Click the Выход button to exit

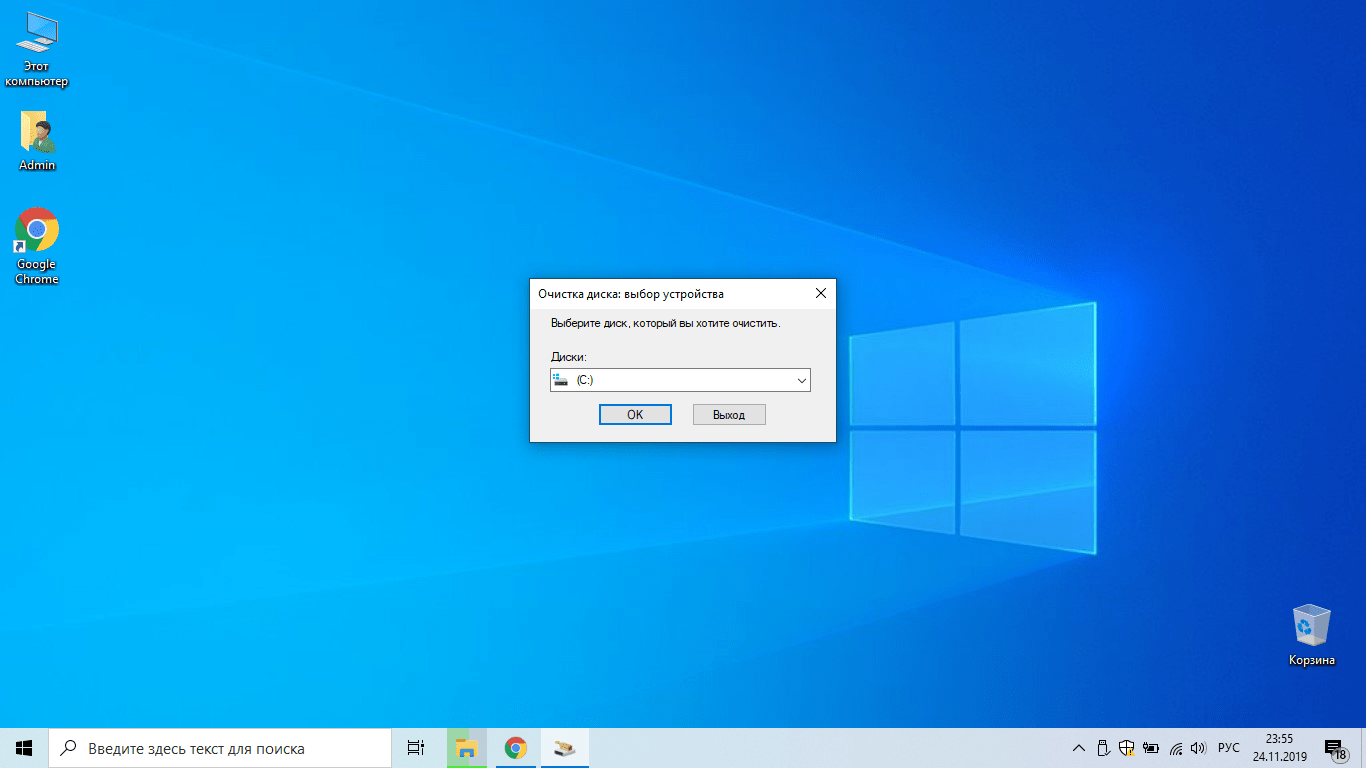click(729, 415)
